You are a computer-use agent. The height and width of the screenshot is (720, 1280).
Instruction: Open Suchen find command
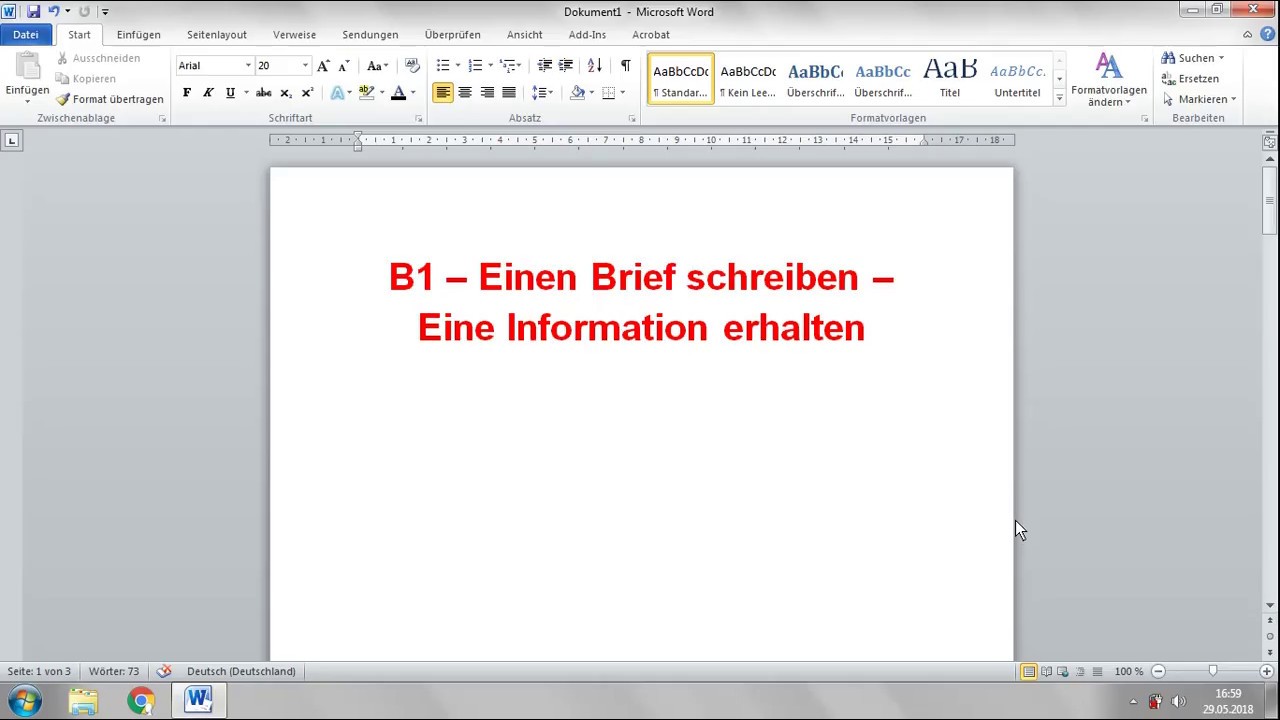[1193, 58]
